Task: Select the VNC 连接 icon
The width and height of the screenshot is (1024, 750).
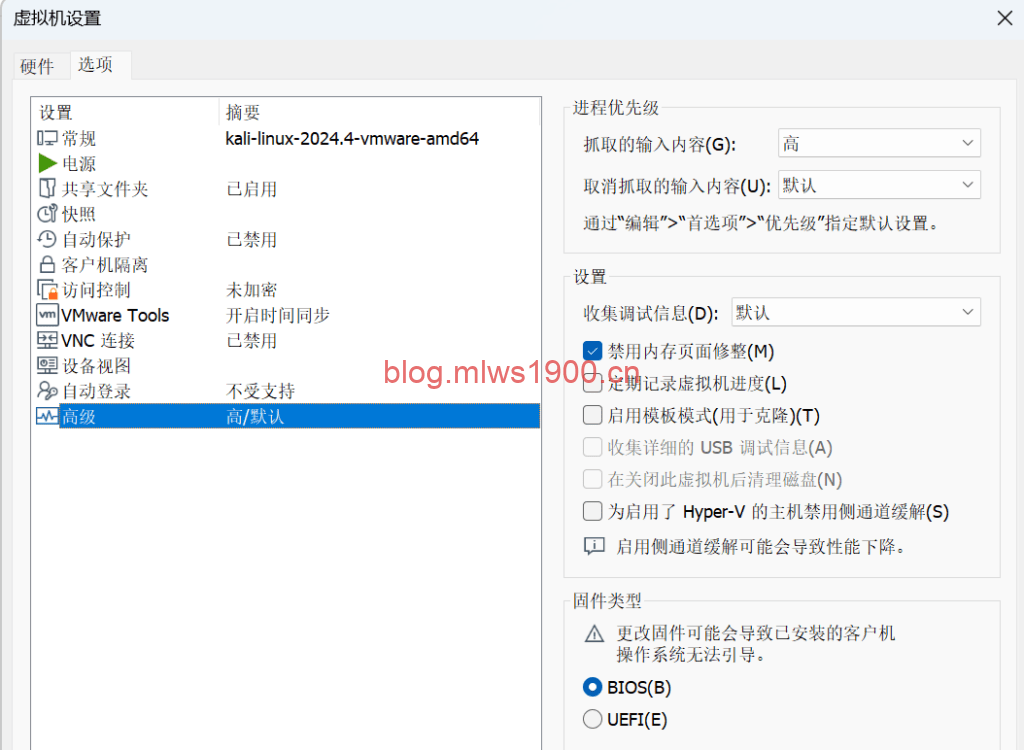Action: point(47,341)
